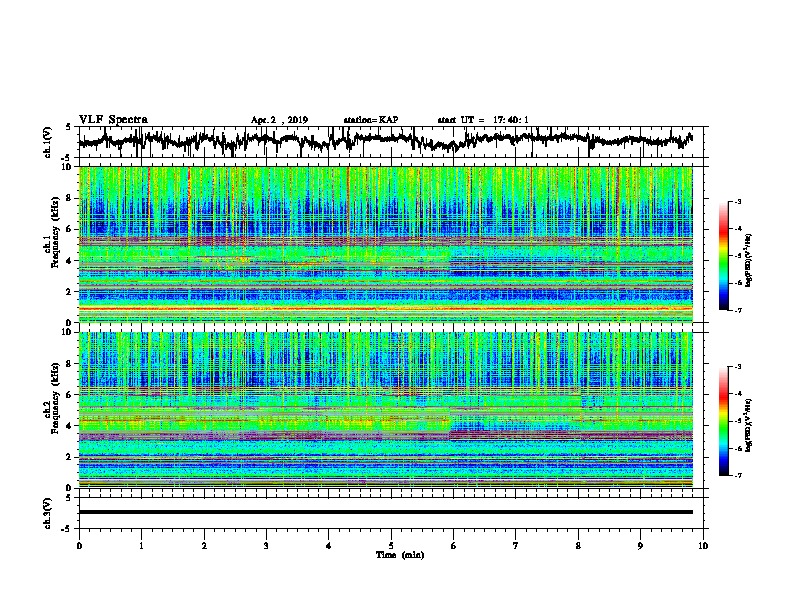Click the ch.1 voltage waveform trace panel
Image resolution: width=792 pixels, height=612 pixels.
[393, 142]
